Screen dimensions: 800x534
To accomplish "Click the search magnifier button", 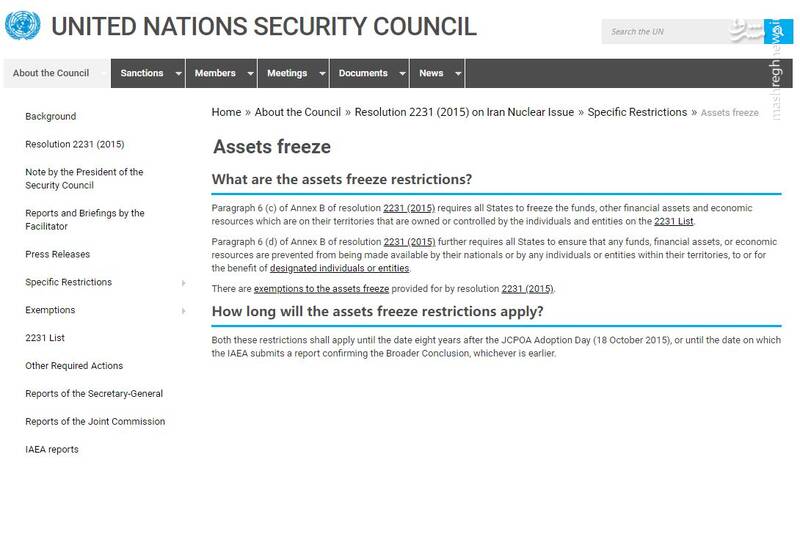I will pos(778,32).
